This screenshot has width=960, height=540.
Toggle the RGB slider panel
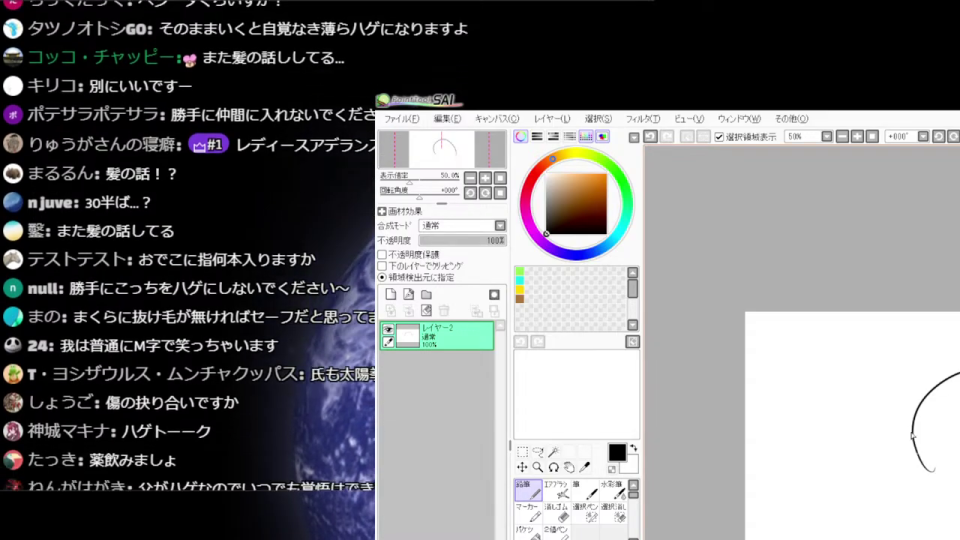pyautogui.click(x=537, y=137)
